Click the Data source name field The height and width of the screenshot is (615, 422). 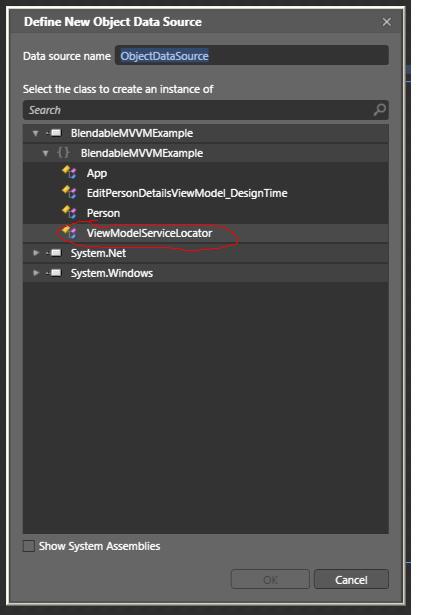[x=252, y=56]
